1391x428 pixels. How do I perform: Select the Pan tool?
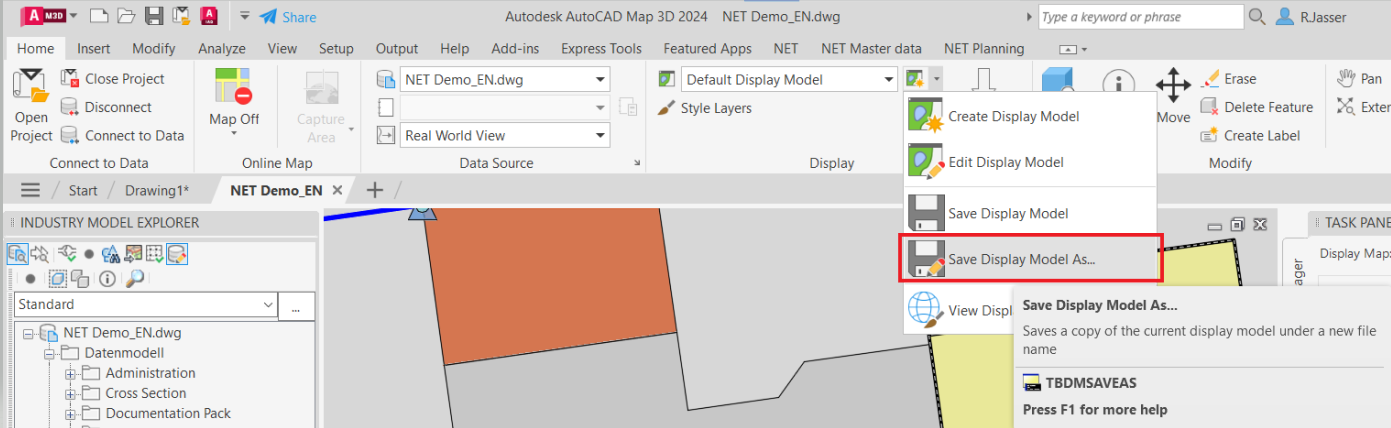coord(1358,78)
